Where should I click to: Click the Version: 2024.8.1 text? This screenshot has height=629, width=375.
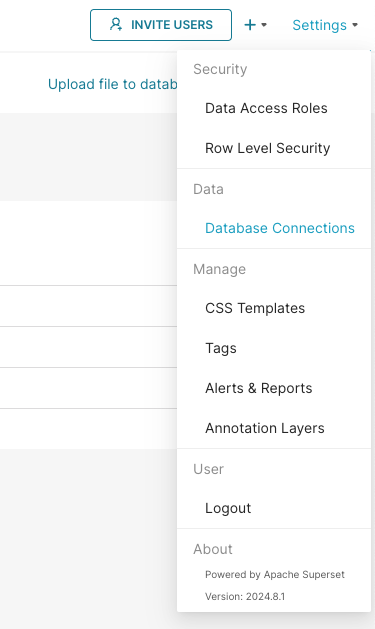point(245,597)
